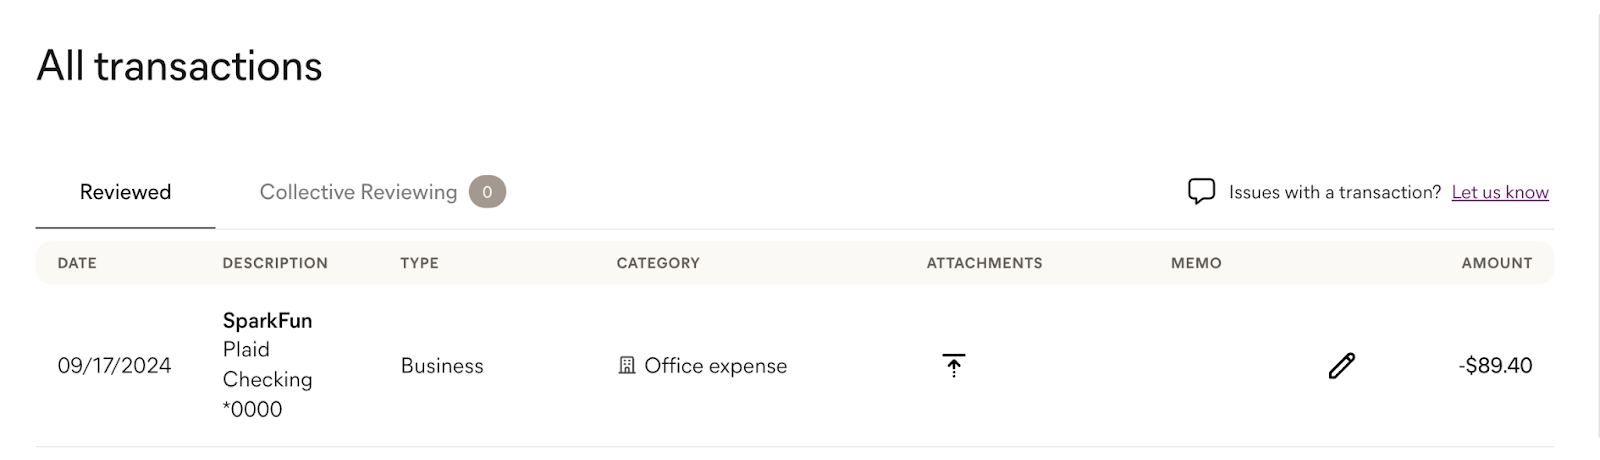This screenshot has width=1600, height=460.
Task: Click the 09/17/2024 transaction date
Action: click(114, 366)
